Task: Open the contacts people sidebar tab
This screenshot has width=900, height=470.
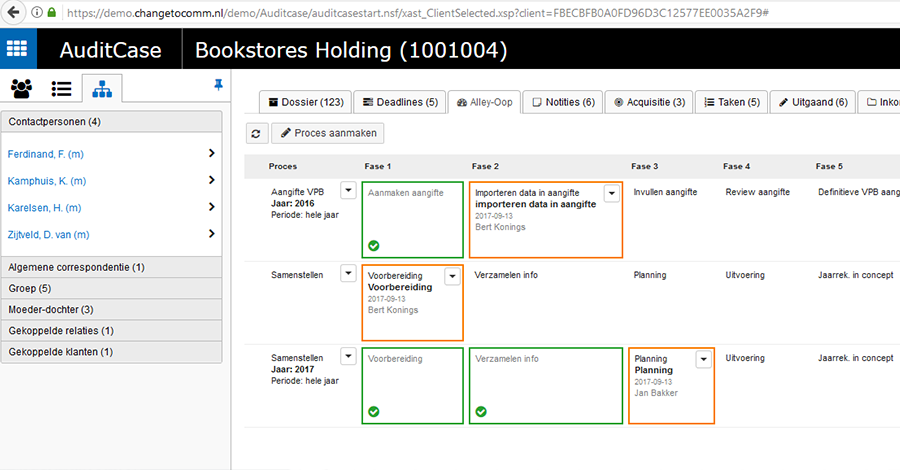Action: (x=21, y=88)
